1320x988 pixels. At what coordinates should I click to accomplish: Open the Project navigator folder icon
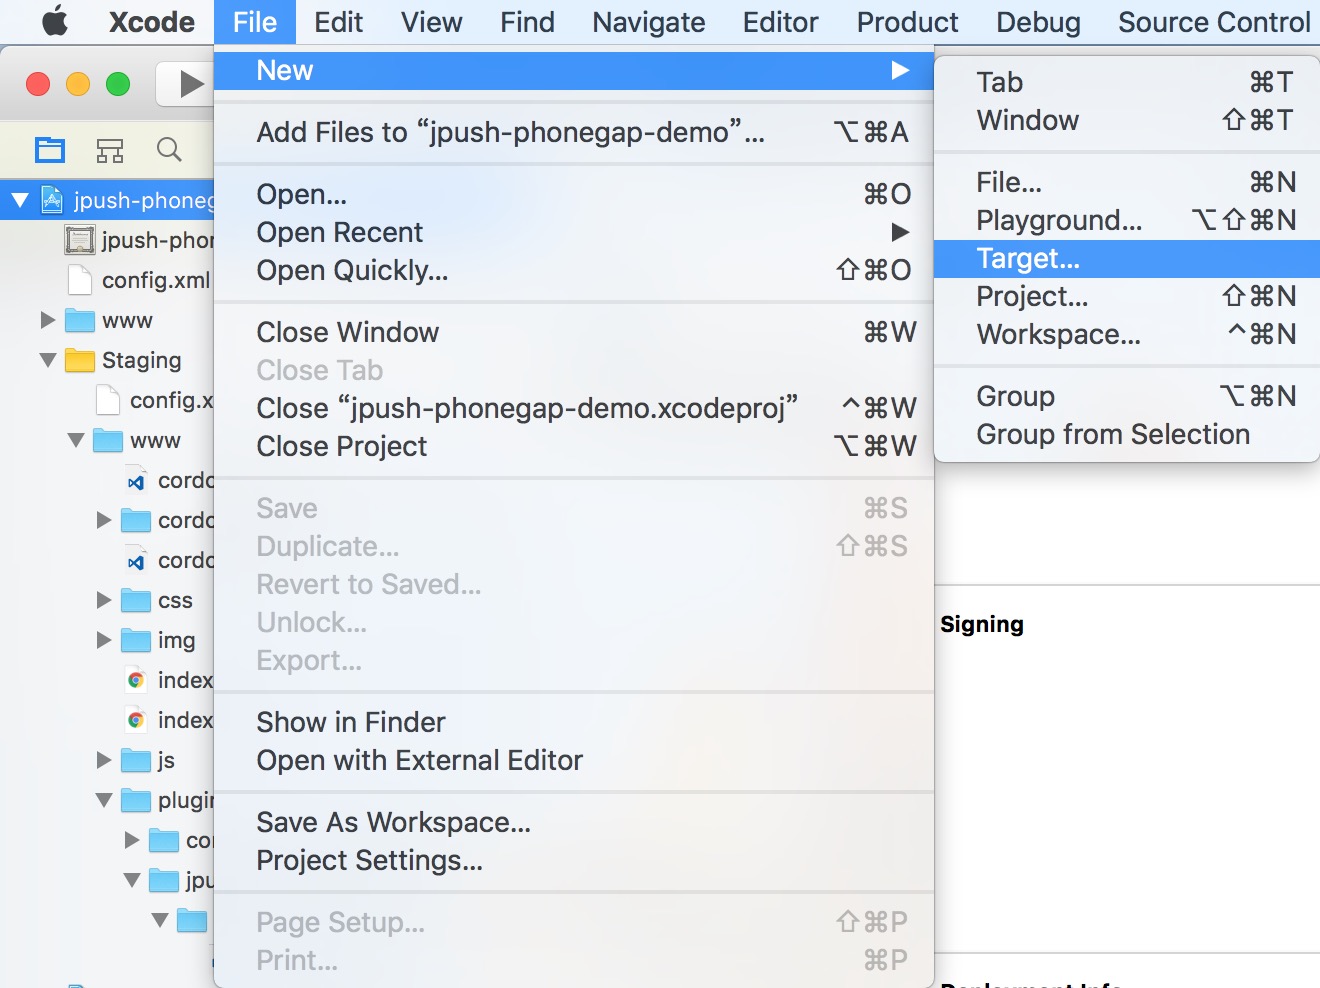[x=50, y=150]
